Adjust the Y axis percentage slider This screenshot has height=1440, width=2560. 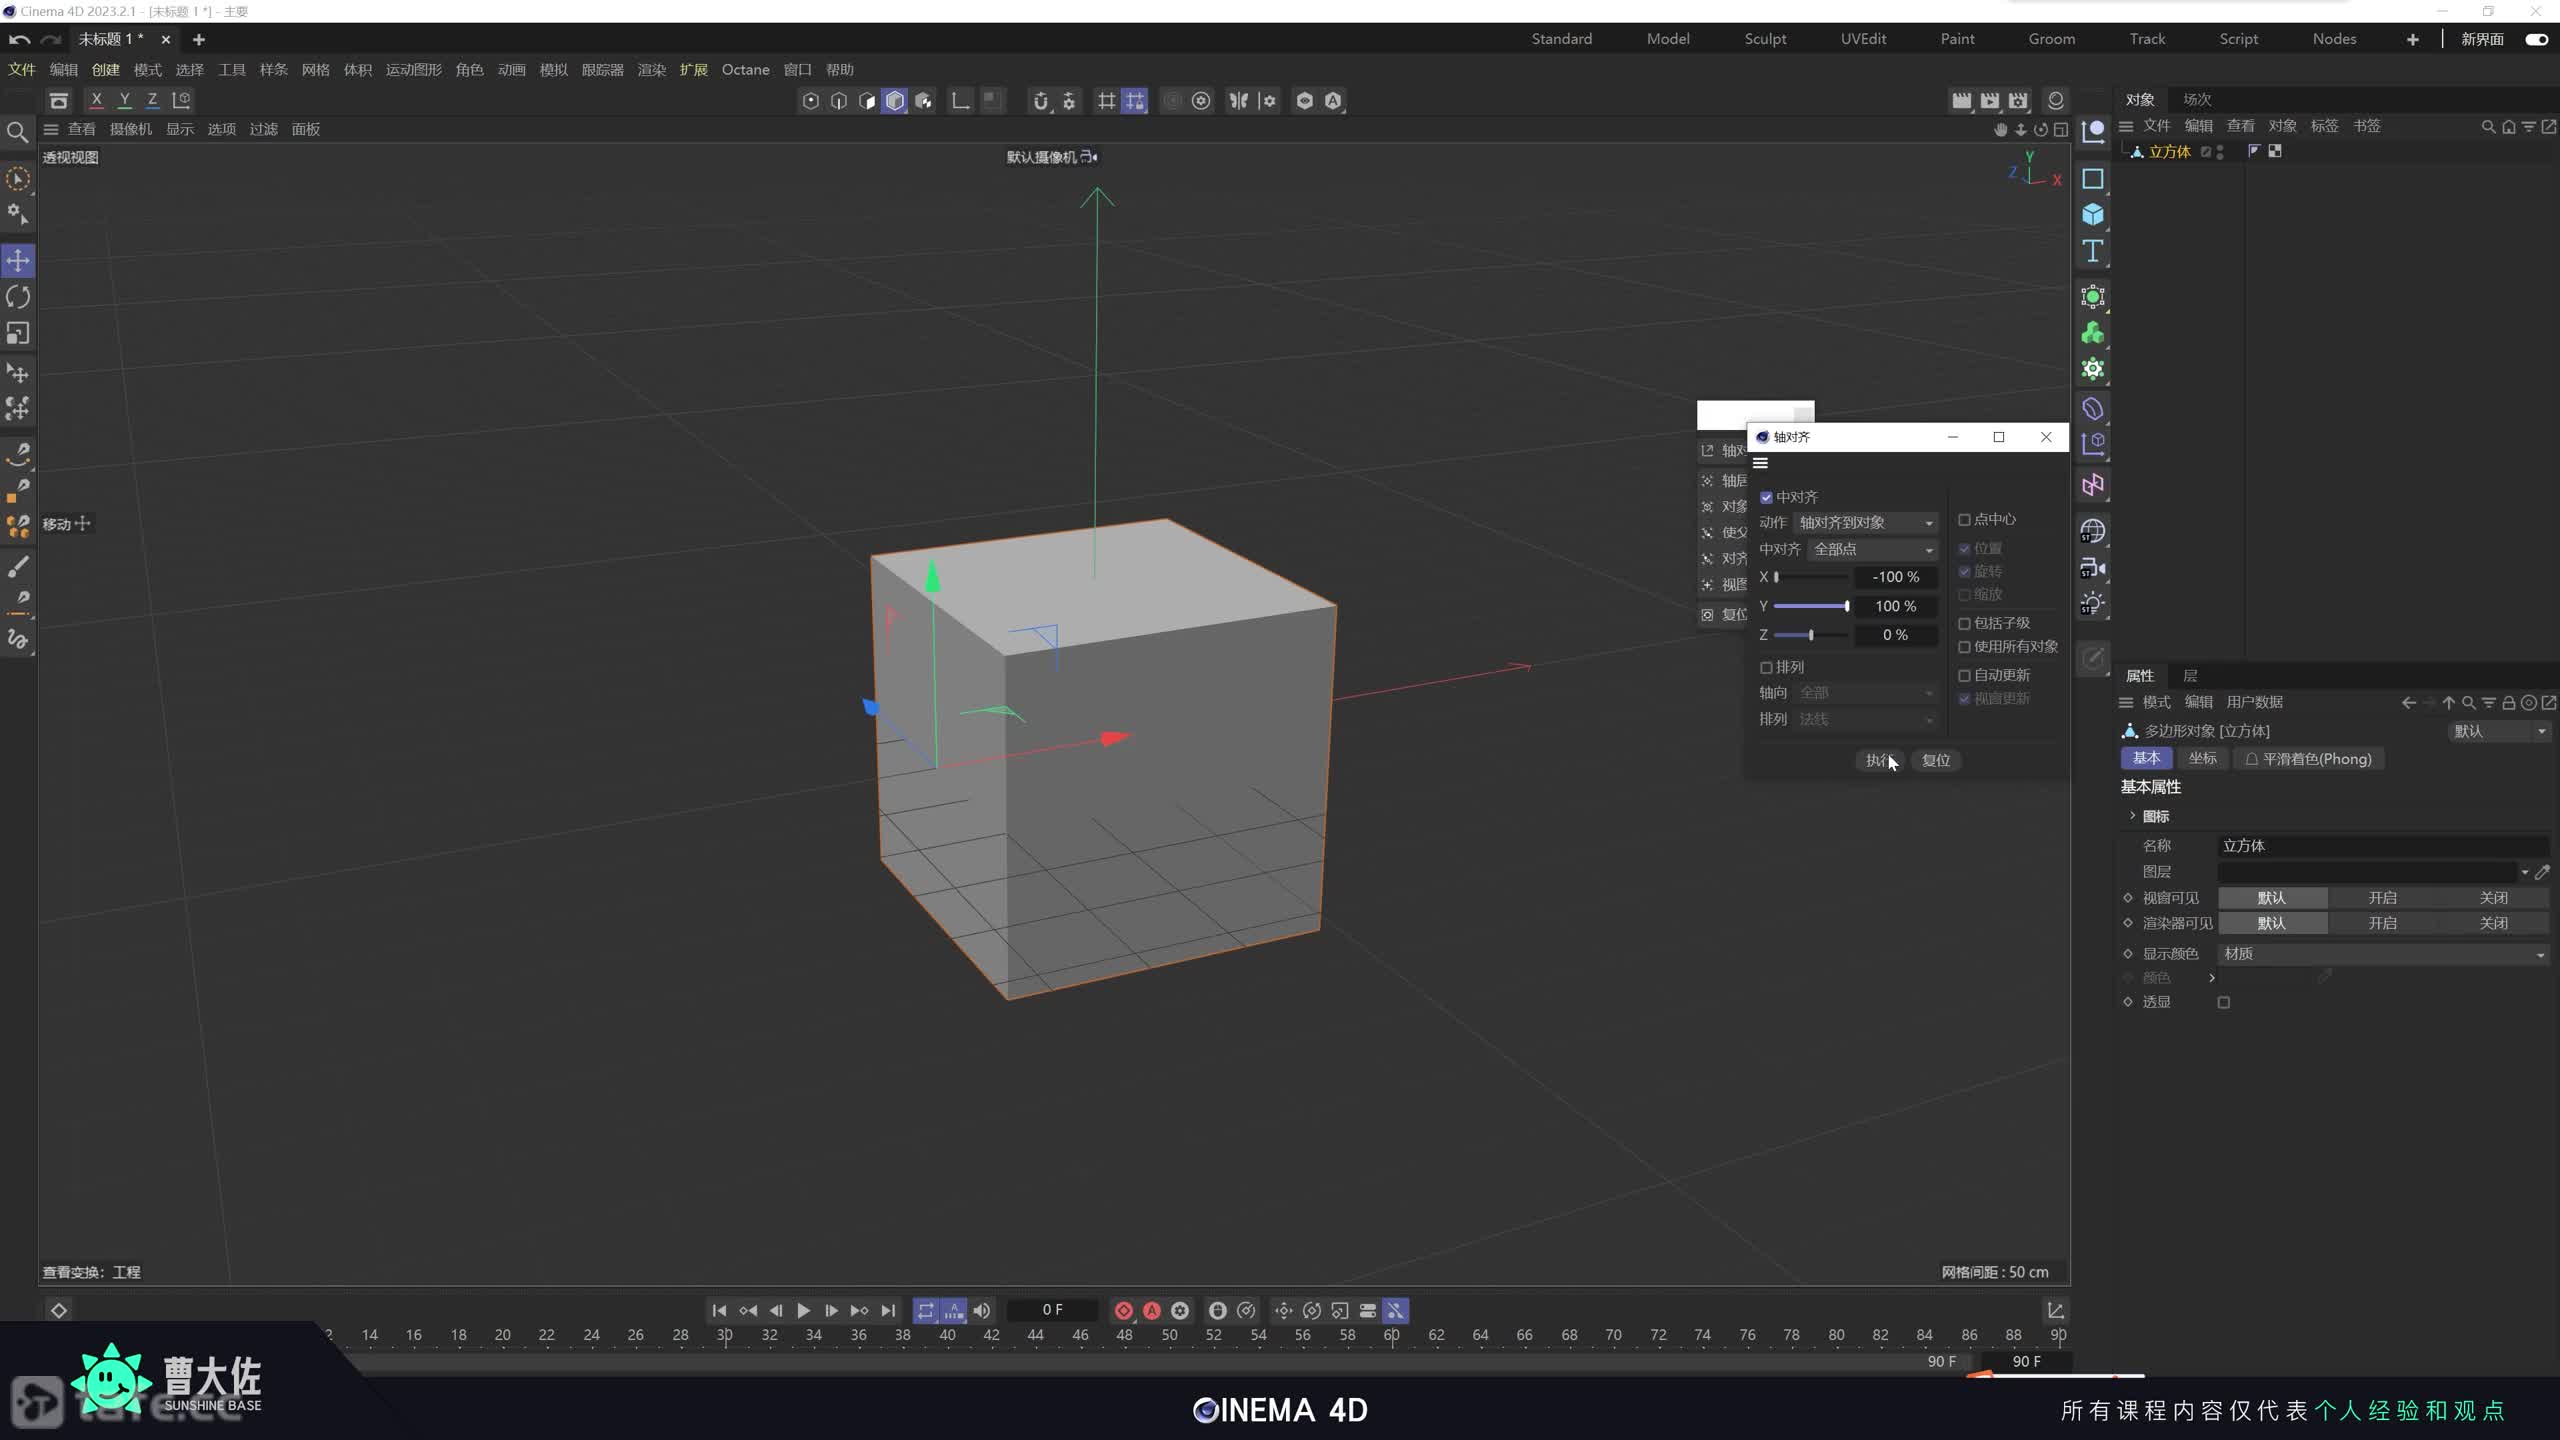[x=1846, y=606]
